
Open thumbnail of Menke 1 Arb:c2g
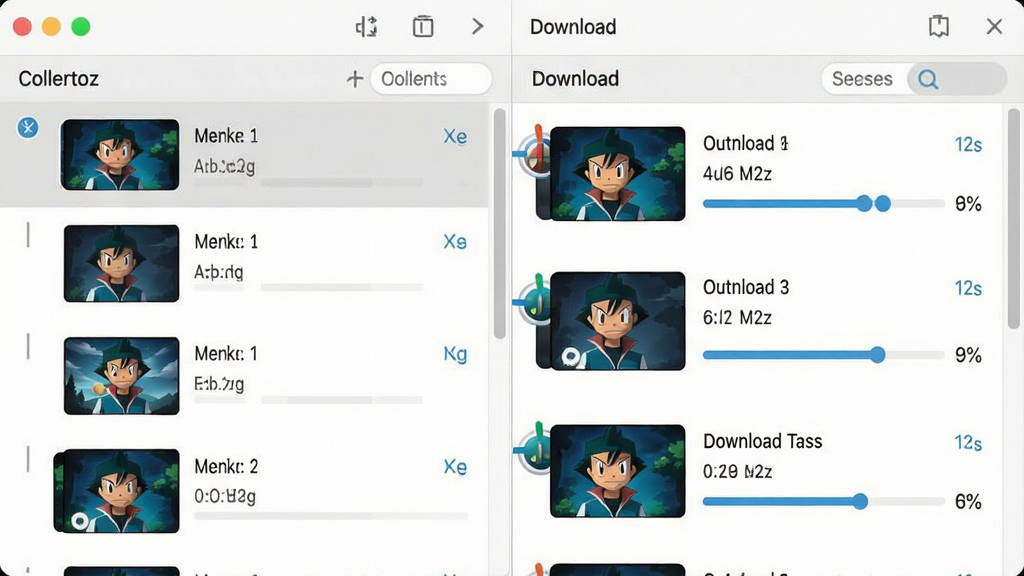coord(120,155)
